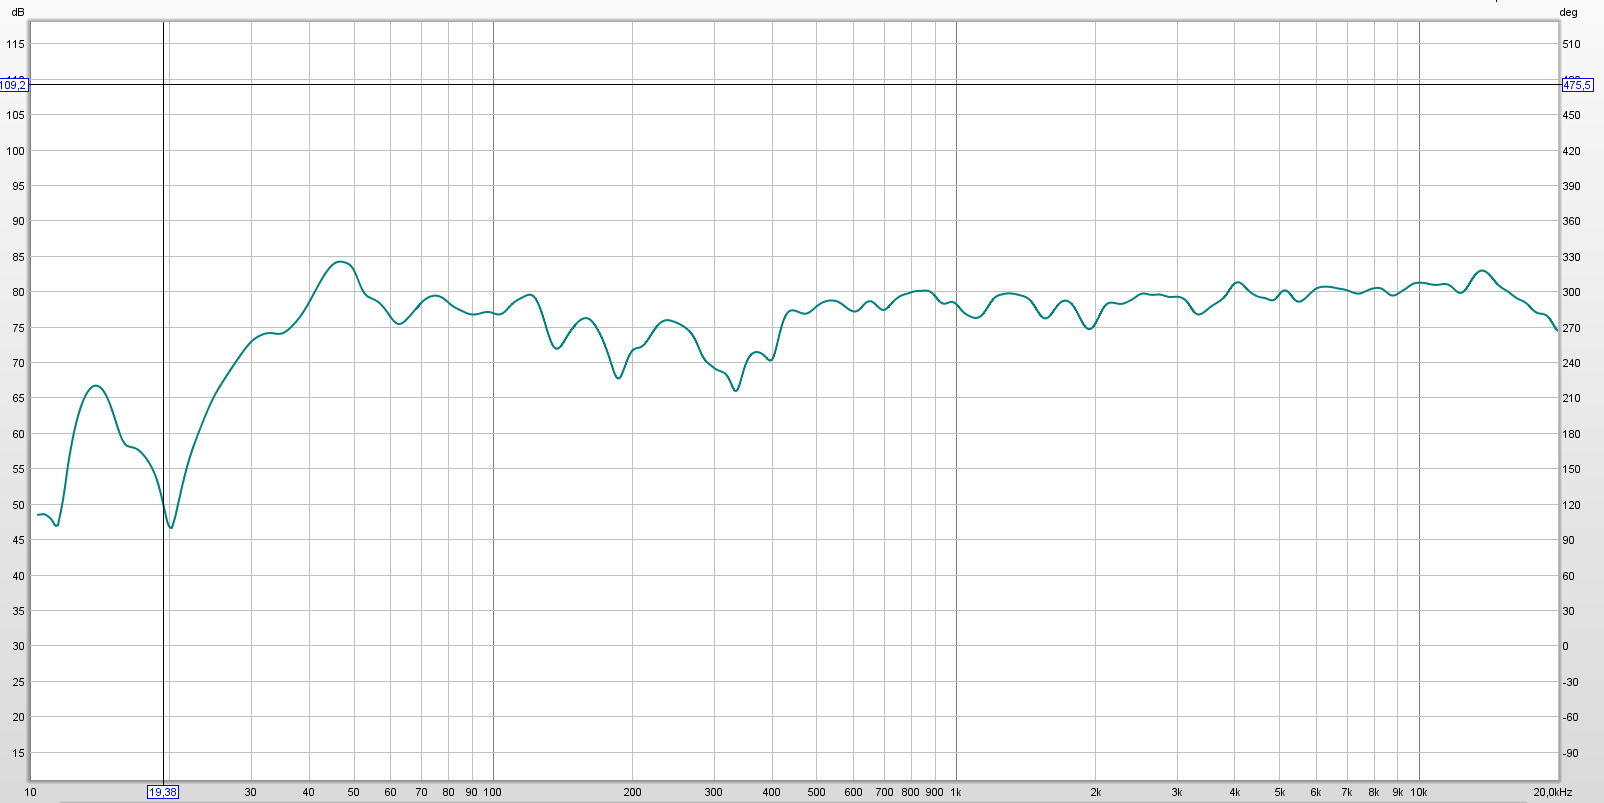This screenshot has height=803, width=1604.
Task: Click the 240 label on the degree axis
Action: (1572, 363)
